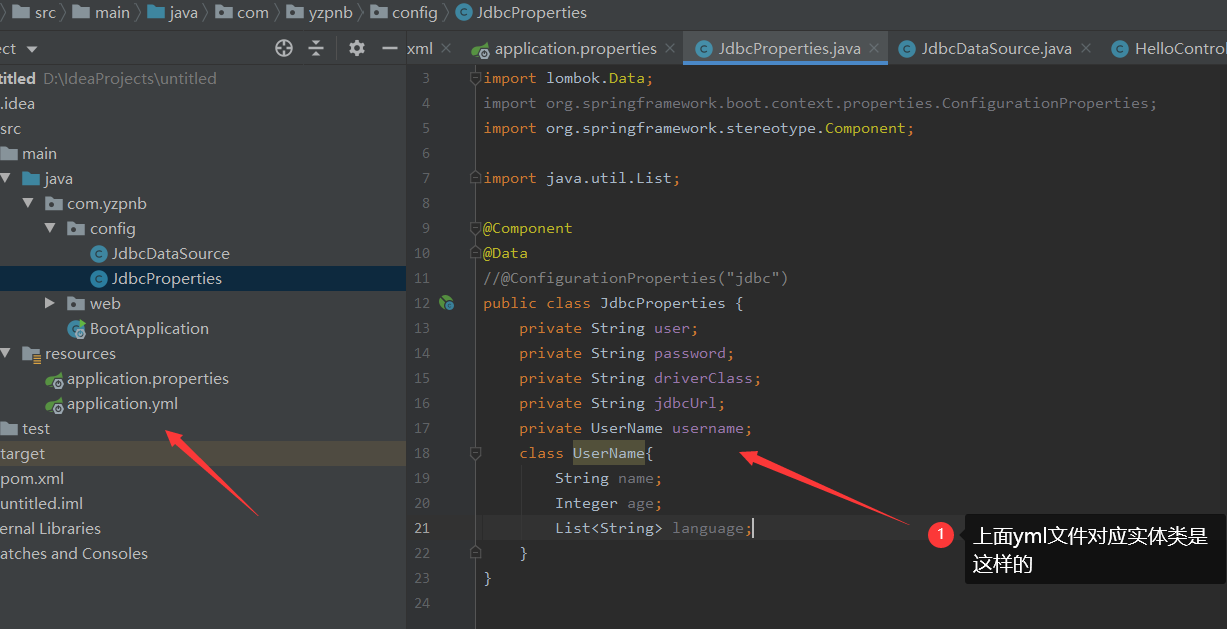Screen dimensions: 1227x629
Task: Click the jdbcUrl field name in code
Action: click(686, 403)
